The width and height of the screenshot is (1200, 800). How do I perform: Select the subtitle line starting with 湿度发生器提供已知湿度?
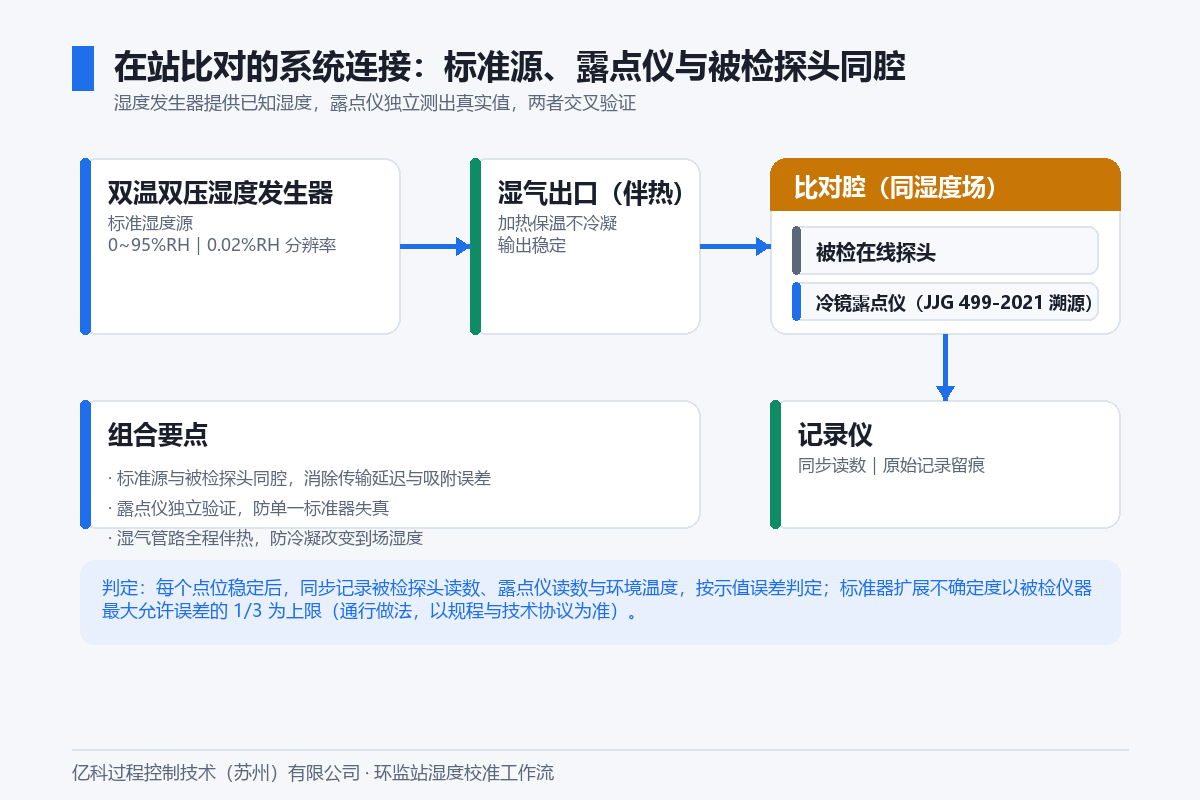[375, 104]
